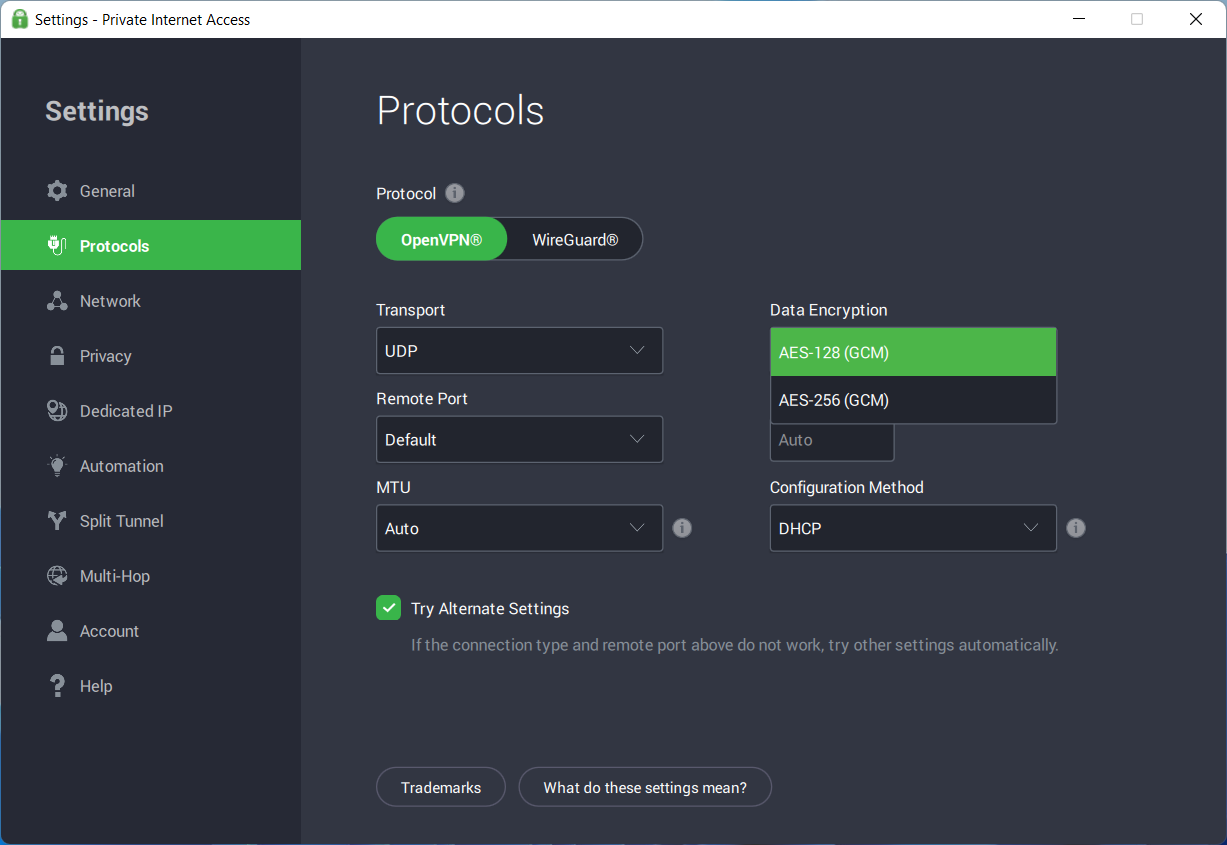1227x845 pixels.
Task: Click the General gear icon
Action: coord(57,191)
